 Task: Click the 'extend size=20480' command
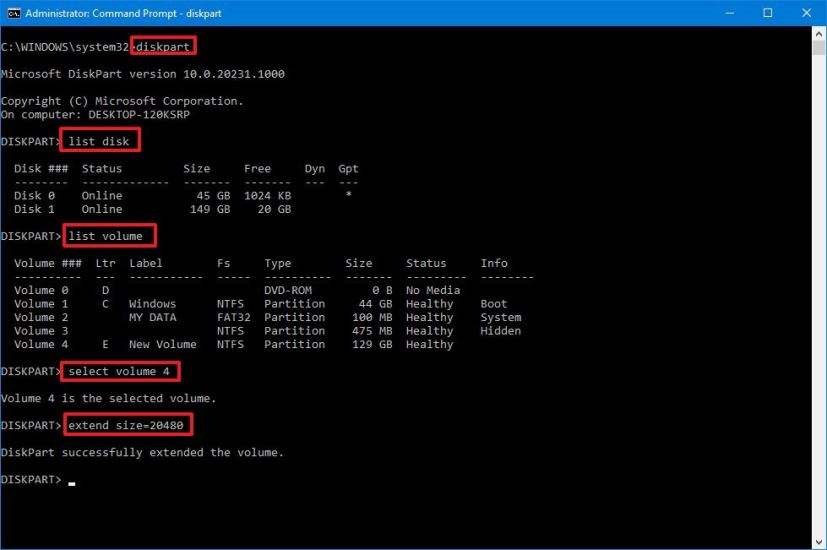pos(126,425)
